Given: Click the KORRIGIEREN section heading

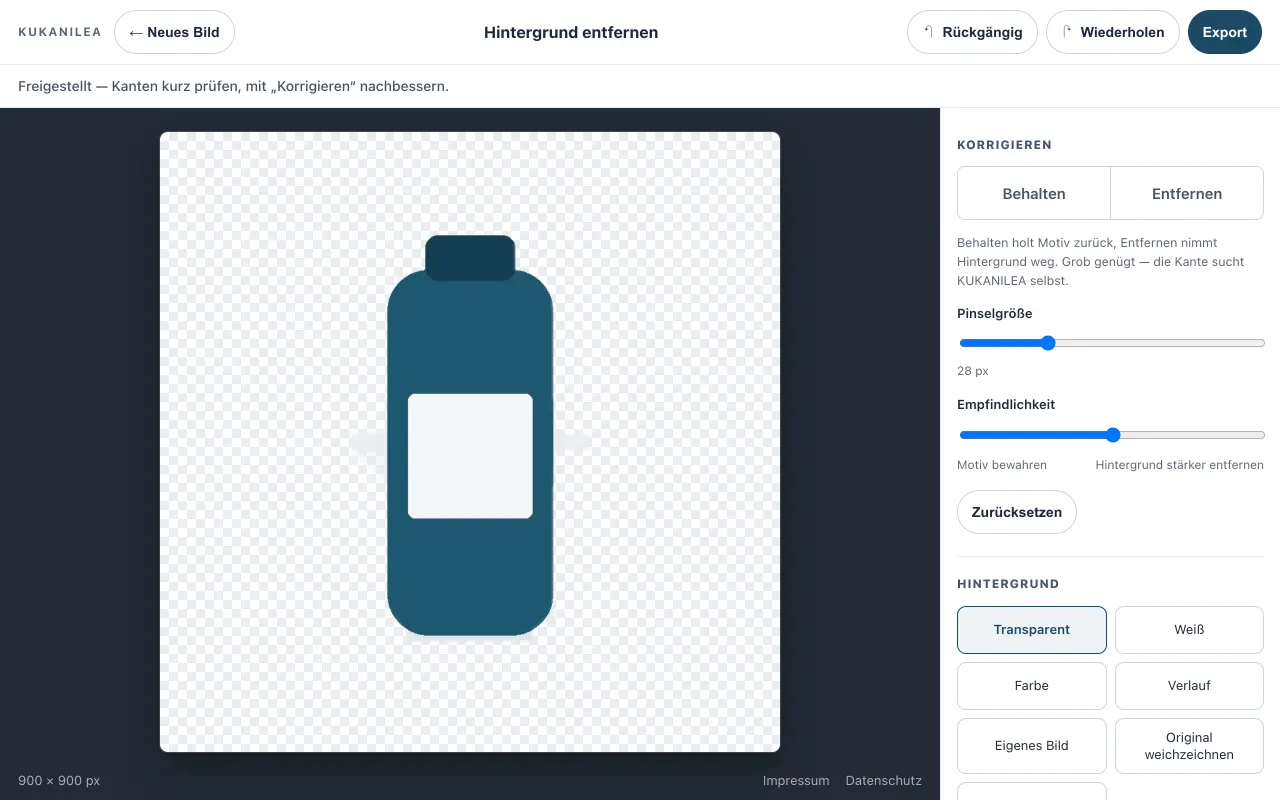Looking at the screenshot, I should [1005, 145].
